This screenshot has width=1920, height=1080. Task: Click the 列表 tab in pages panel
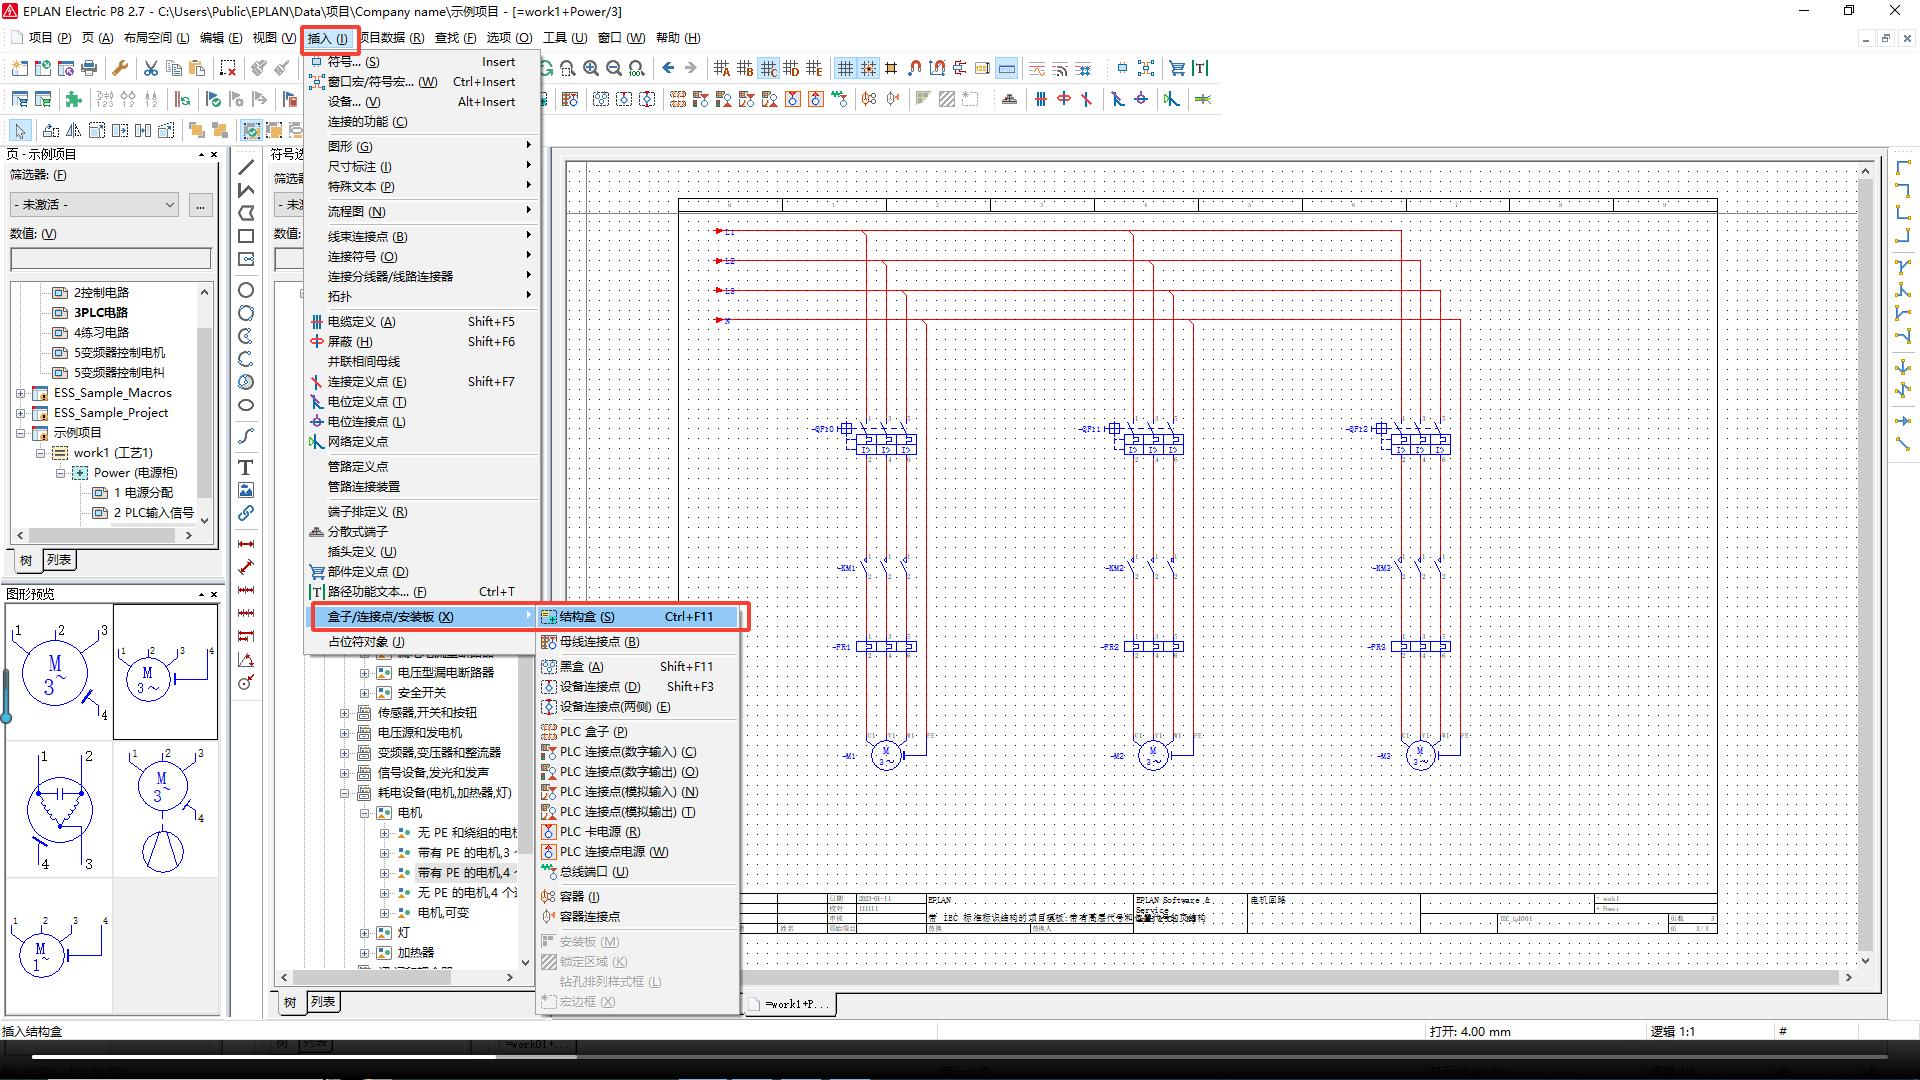pos(59,560)
